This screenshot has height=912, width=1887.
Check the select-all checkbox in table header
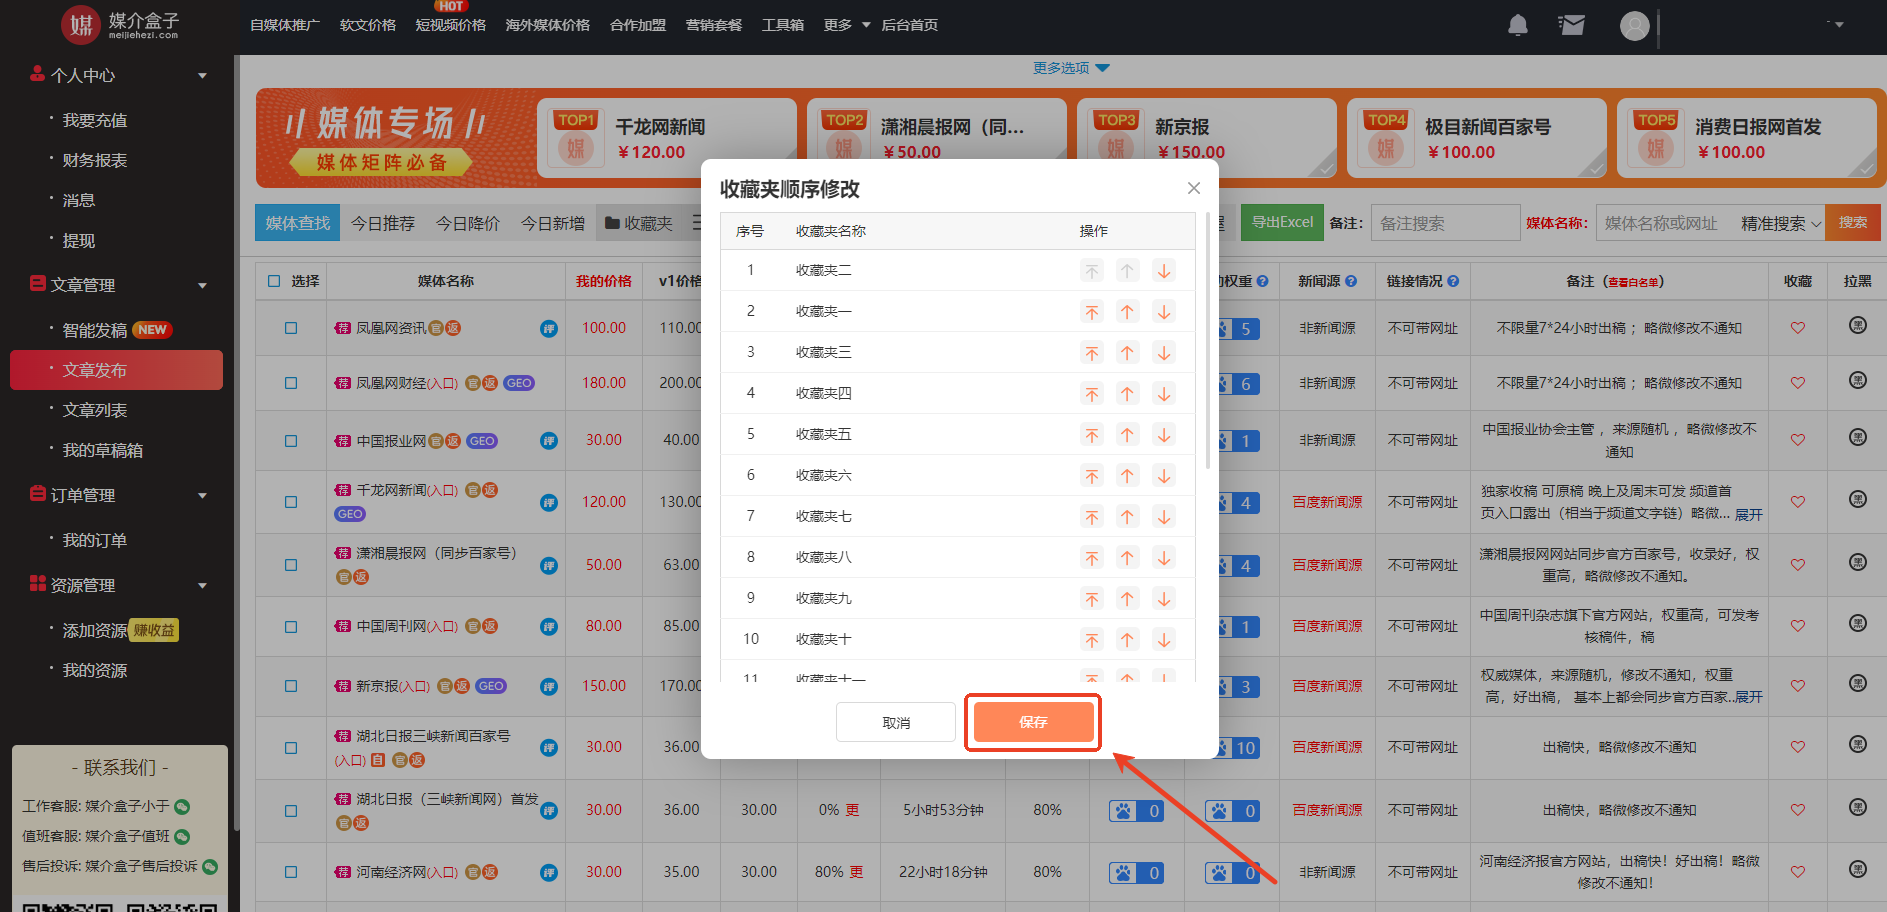(x=275, y=281)
